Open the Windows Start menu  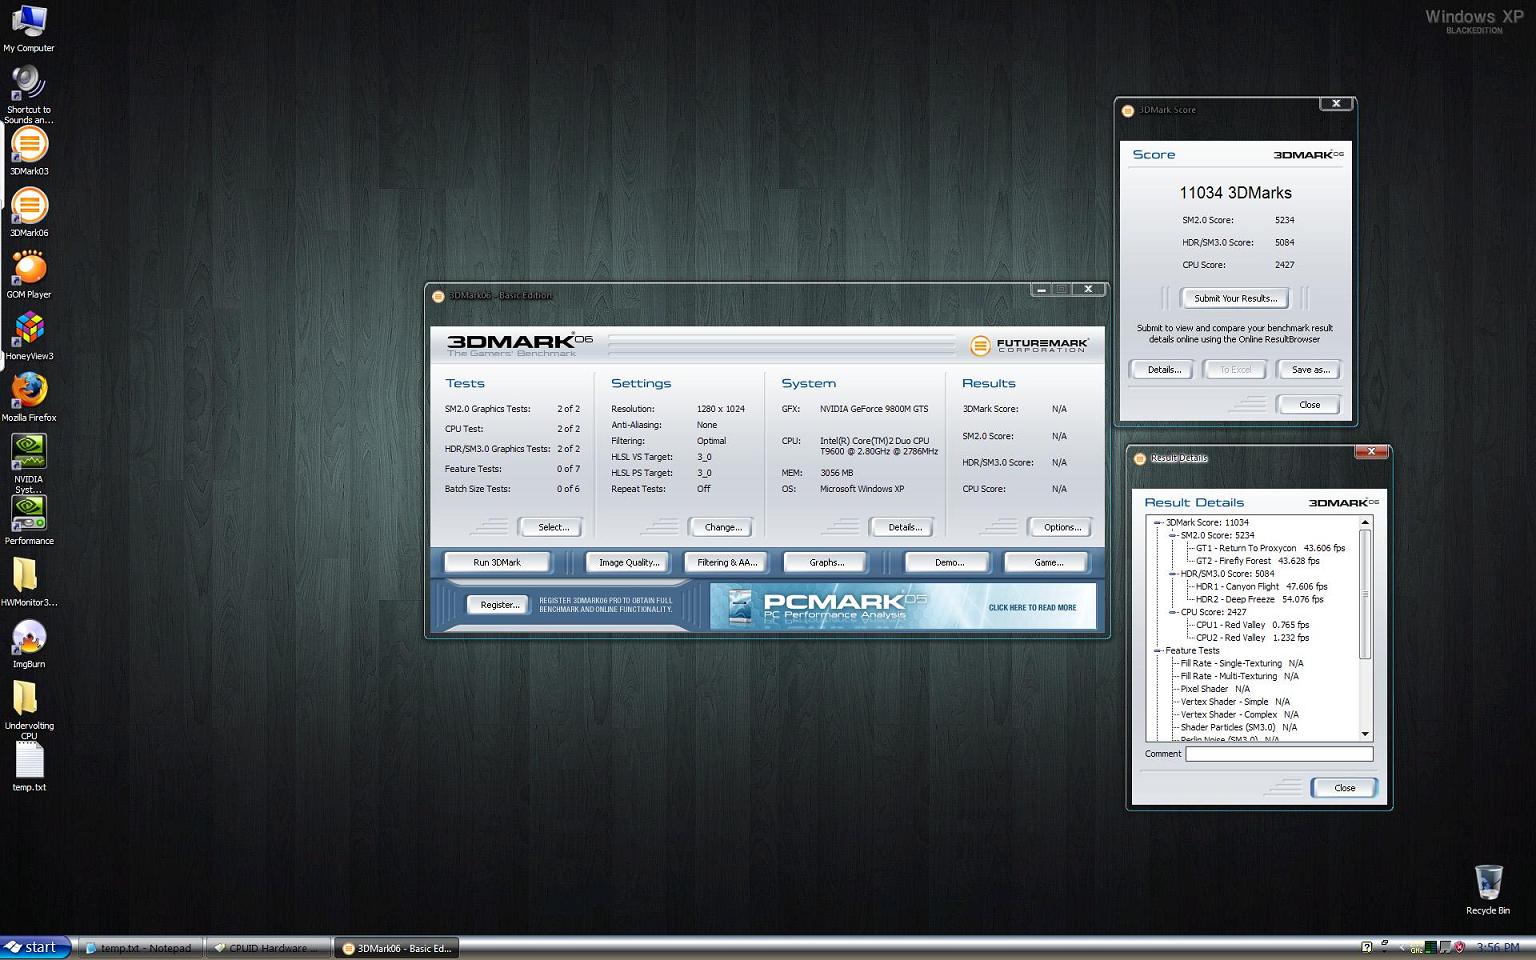[36, 947]
